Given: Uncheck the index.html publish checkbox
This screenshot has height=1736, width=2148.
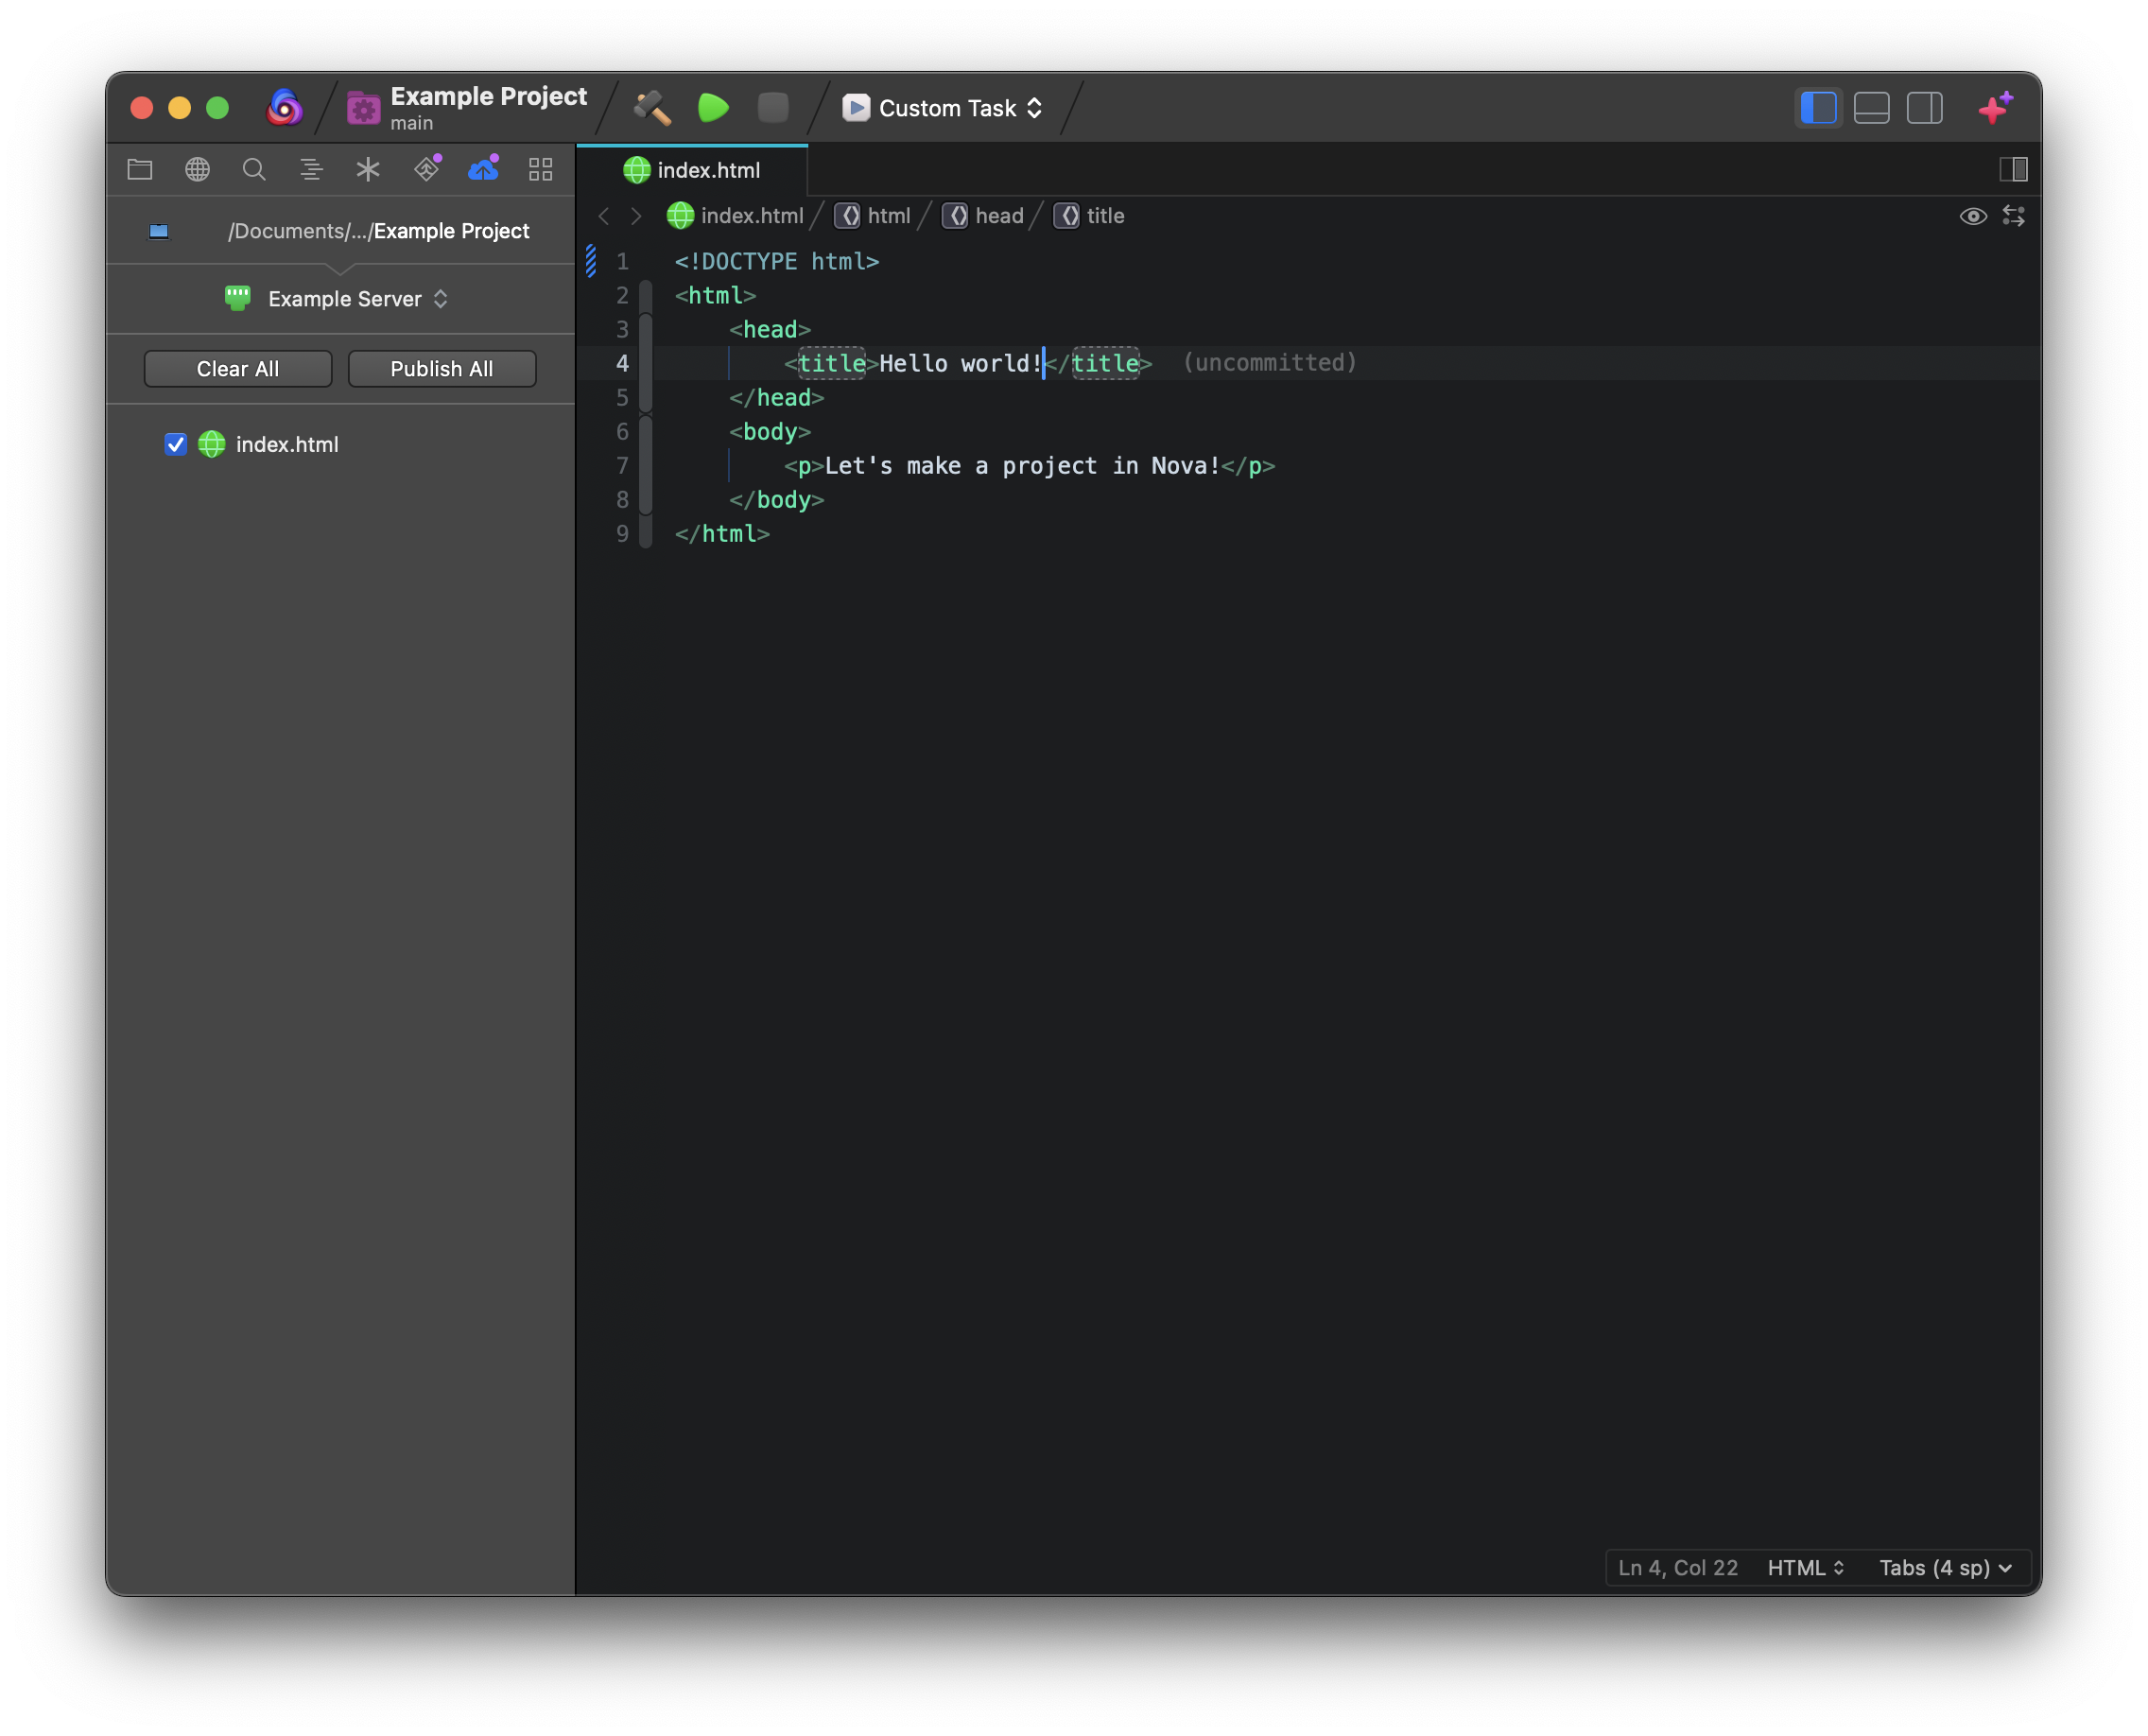Looking at the screenshot, I should point(175,444).
